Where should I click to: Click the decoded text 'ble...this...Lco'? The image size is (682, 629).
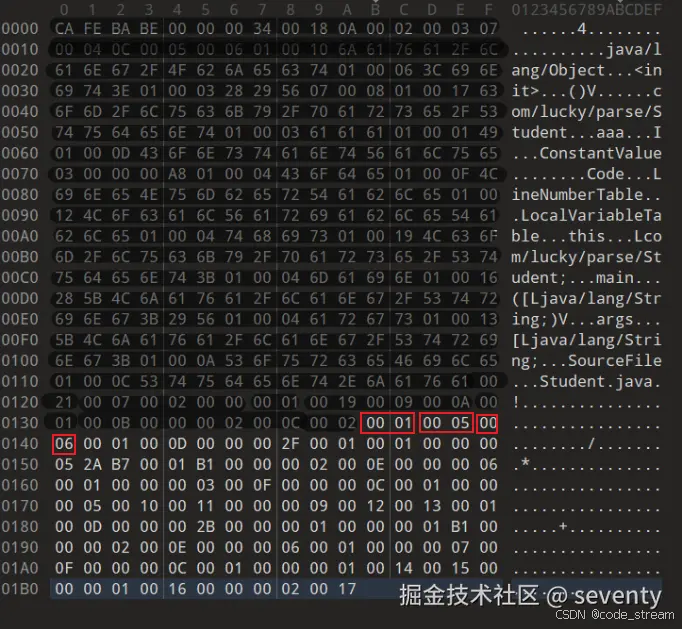[x=587, y=236]
